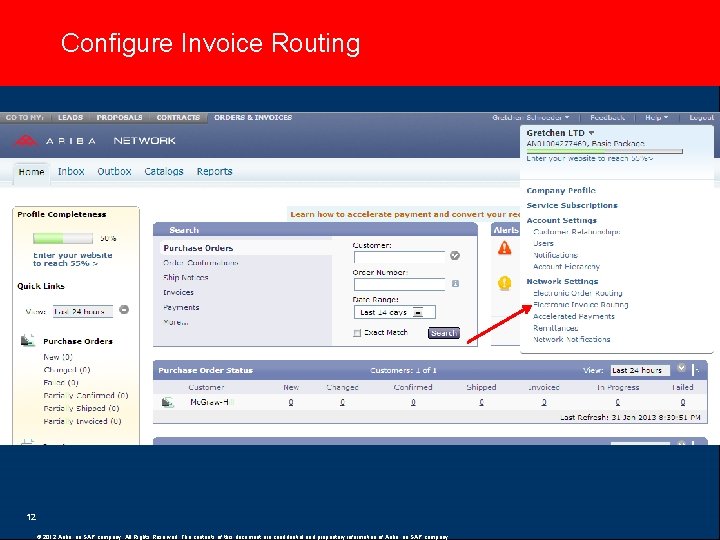Open Company Profile menu entry
This screenshot has height=540, width=720.
tap(561, 190)
